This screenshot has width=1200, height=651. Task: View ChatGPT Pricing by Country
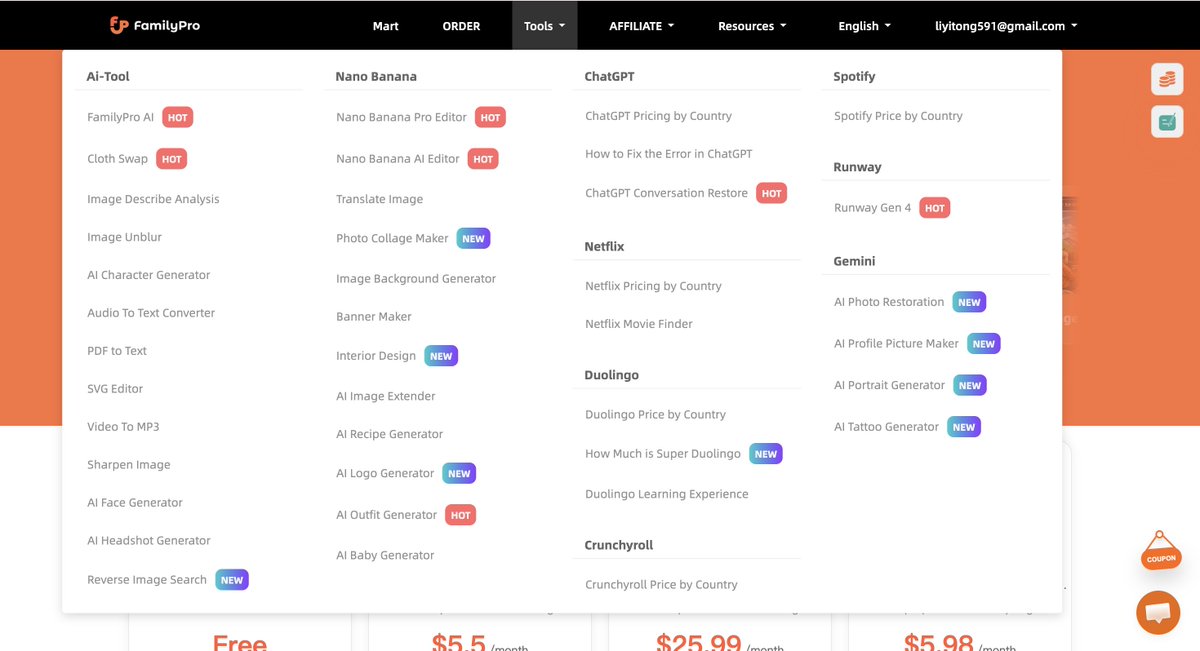(x=658, y=116)
